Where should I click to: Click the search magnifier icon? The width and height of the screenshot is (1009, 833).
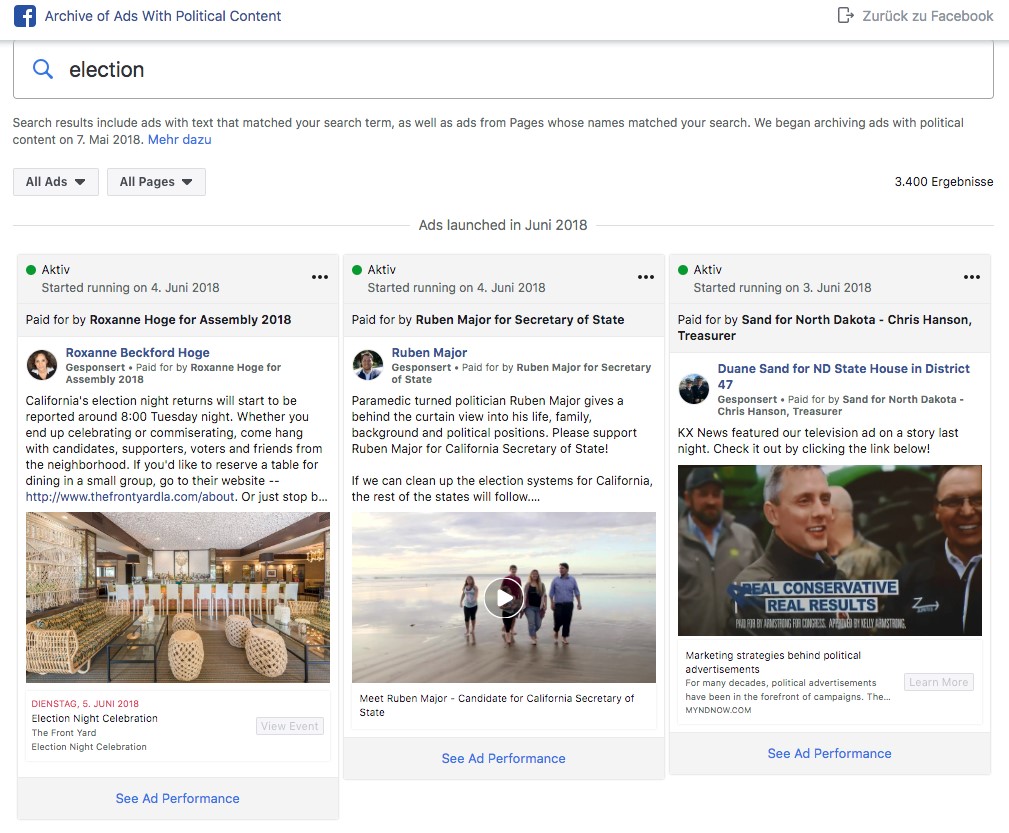tap(42, 69)
